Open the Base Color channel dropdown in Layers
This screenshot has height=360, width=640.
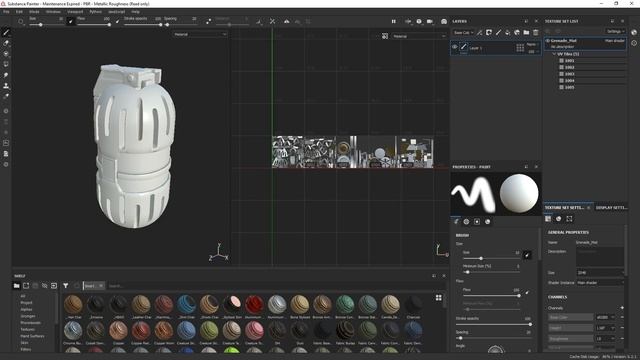point(463,33)
